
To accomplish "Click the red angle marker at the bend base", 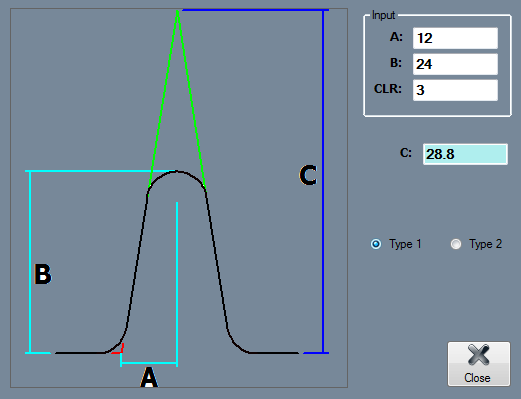I will click(x=118, y=349).
